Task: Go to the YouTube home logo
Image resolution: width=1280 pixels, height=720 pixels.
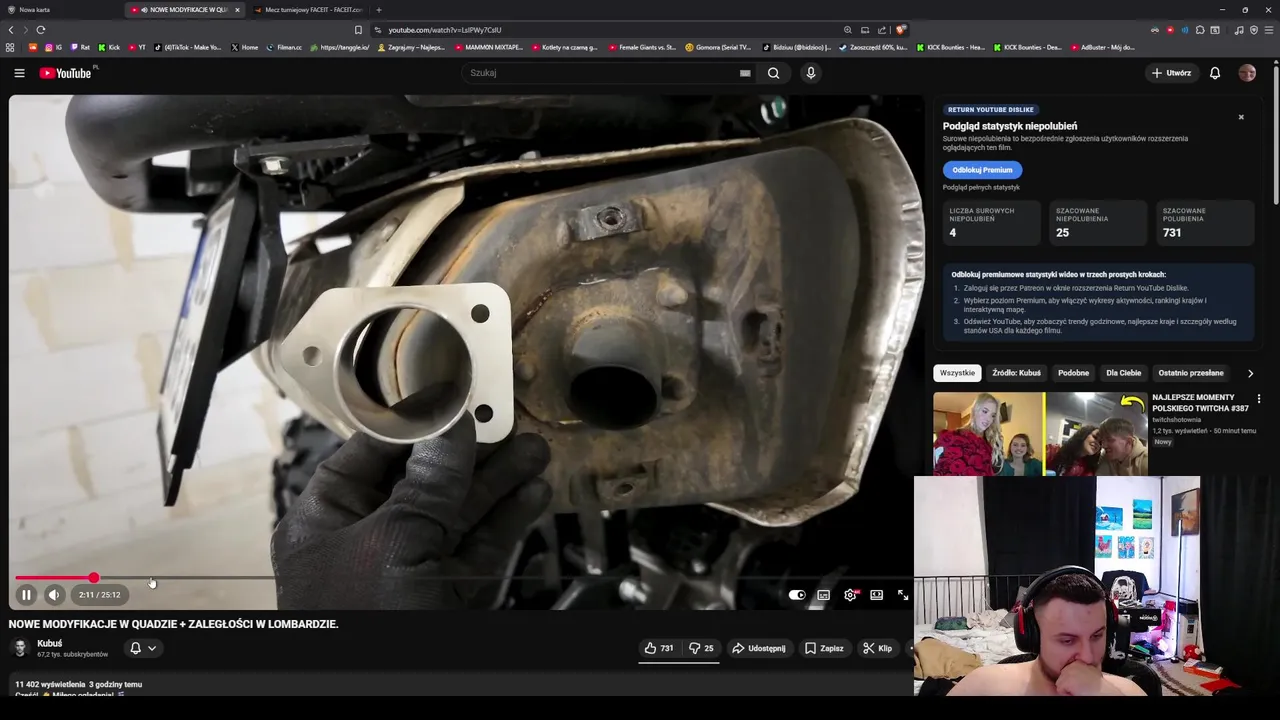Action: click(66, 73)
